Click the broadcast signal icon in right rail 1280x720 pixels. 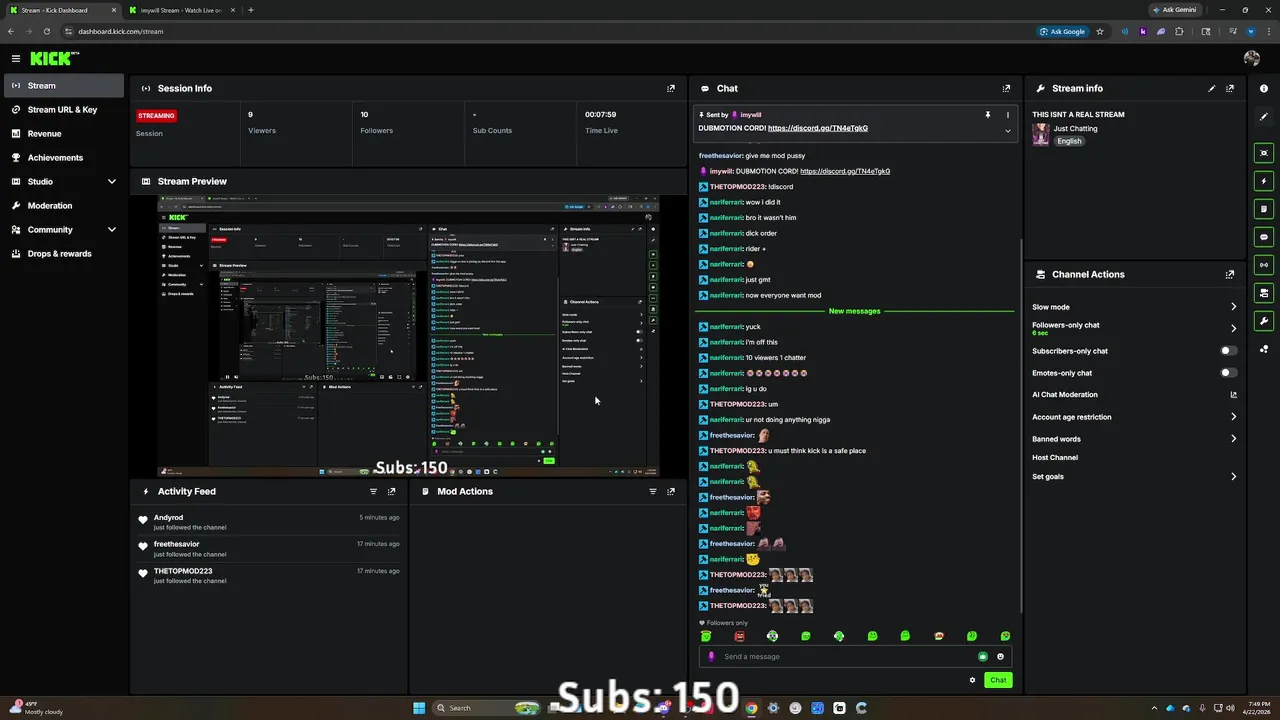[x=1264, y=265]
